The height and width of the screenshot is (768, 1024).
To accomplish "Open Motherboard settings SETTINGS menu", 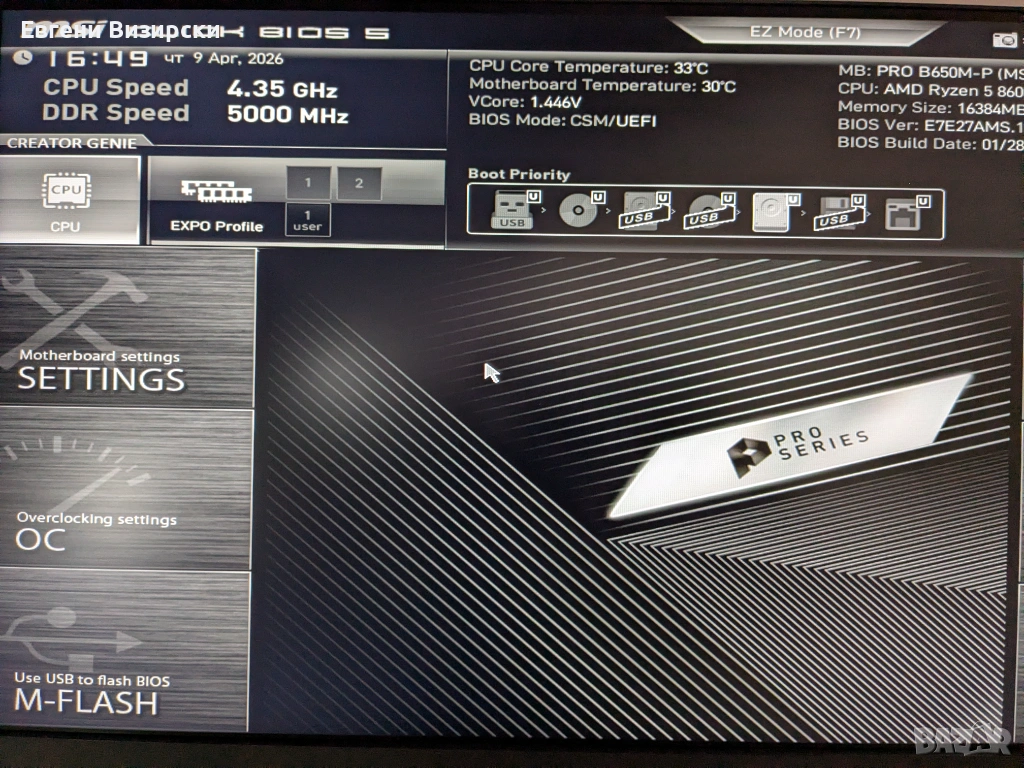I will (127, 327).
